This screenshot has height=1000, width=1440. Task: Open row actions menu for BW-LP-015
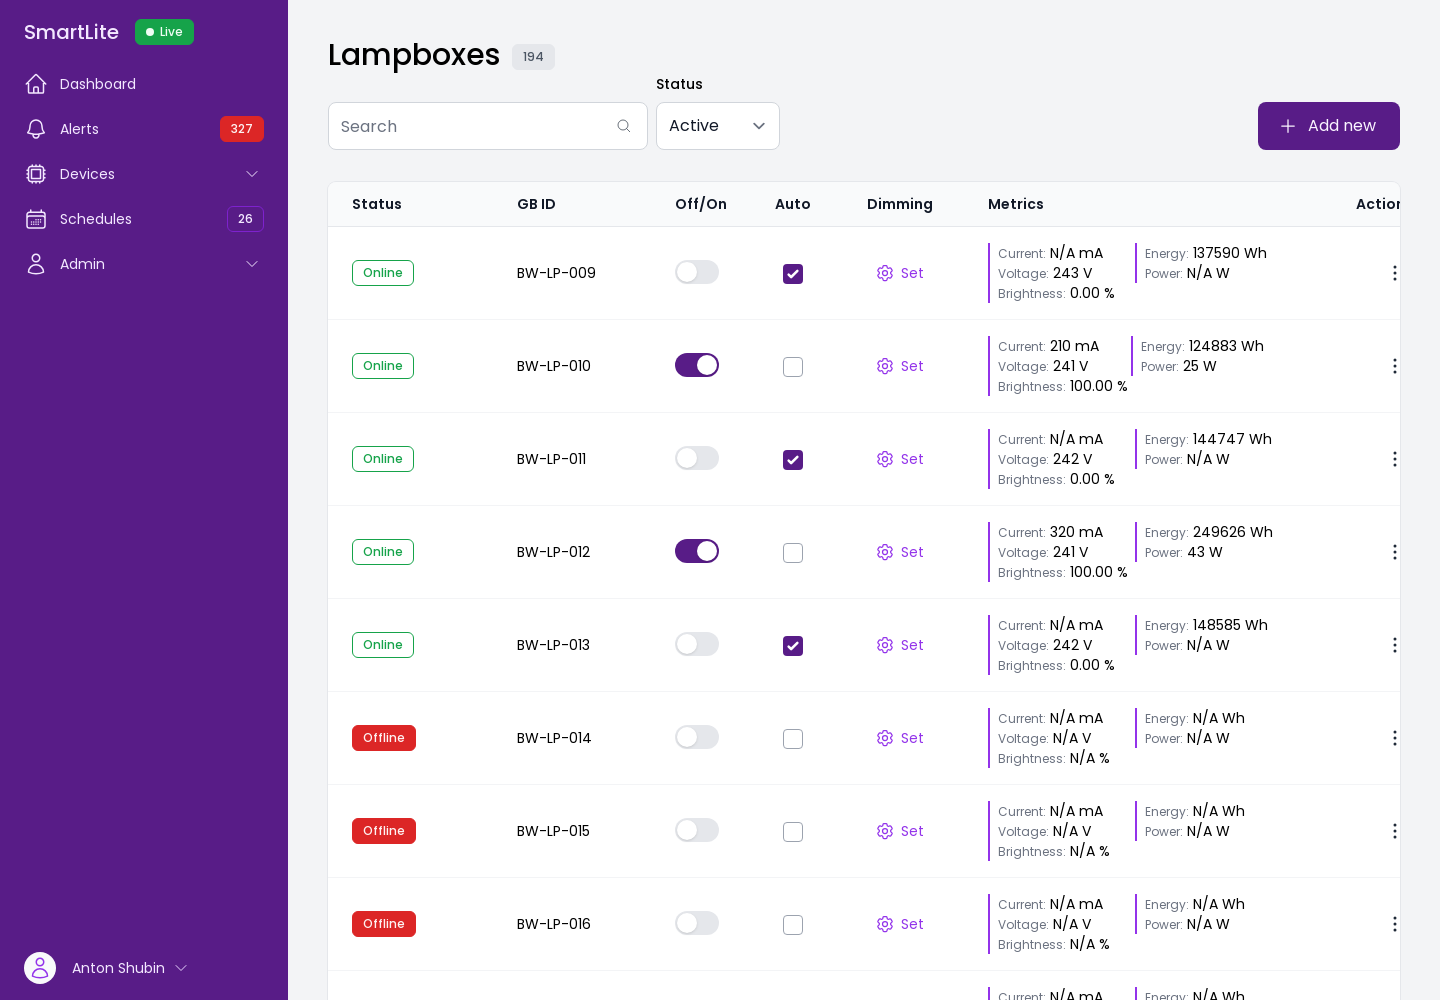tap(1394, 831)
